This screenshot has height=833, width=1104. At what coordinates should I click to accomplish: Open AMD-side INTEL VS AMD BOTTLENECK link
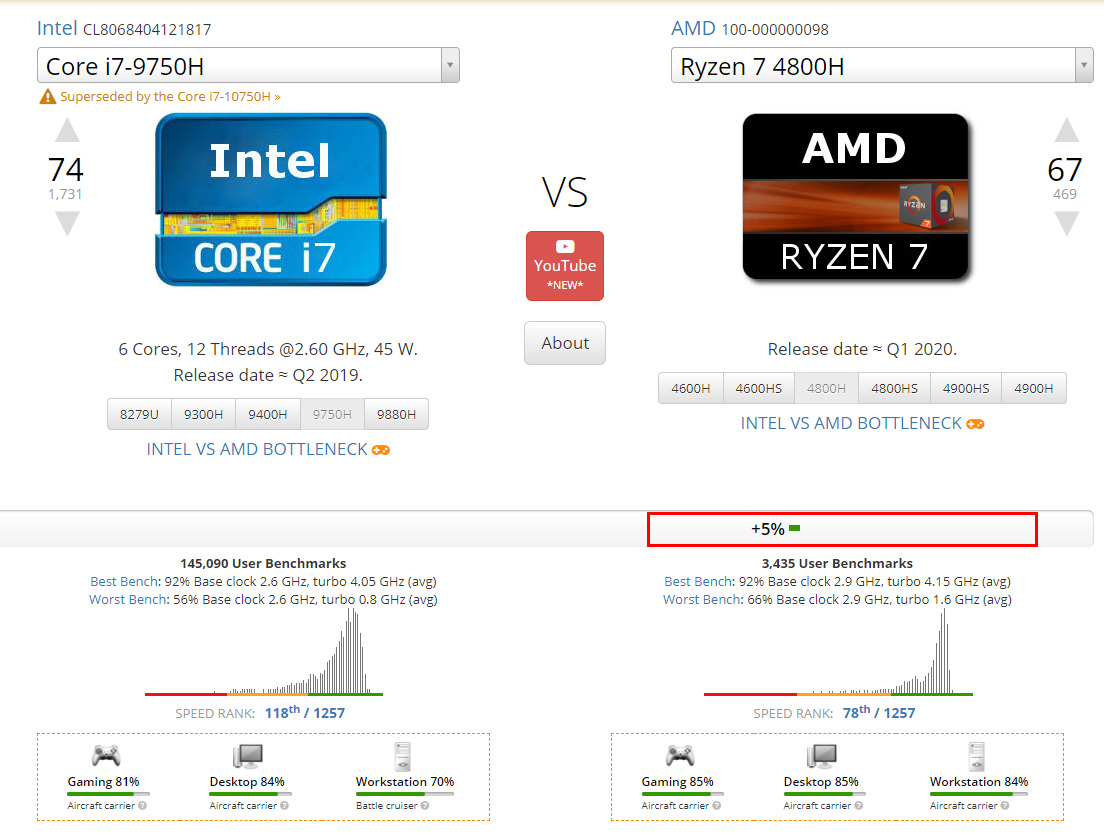(851, 423)
